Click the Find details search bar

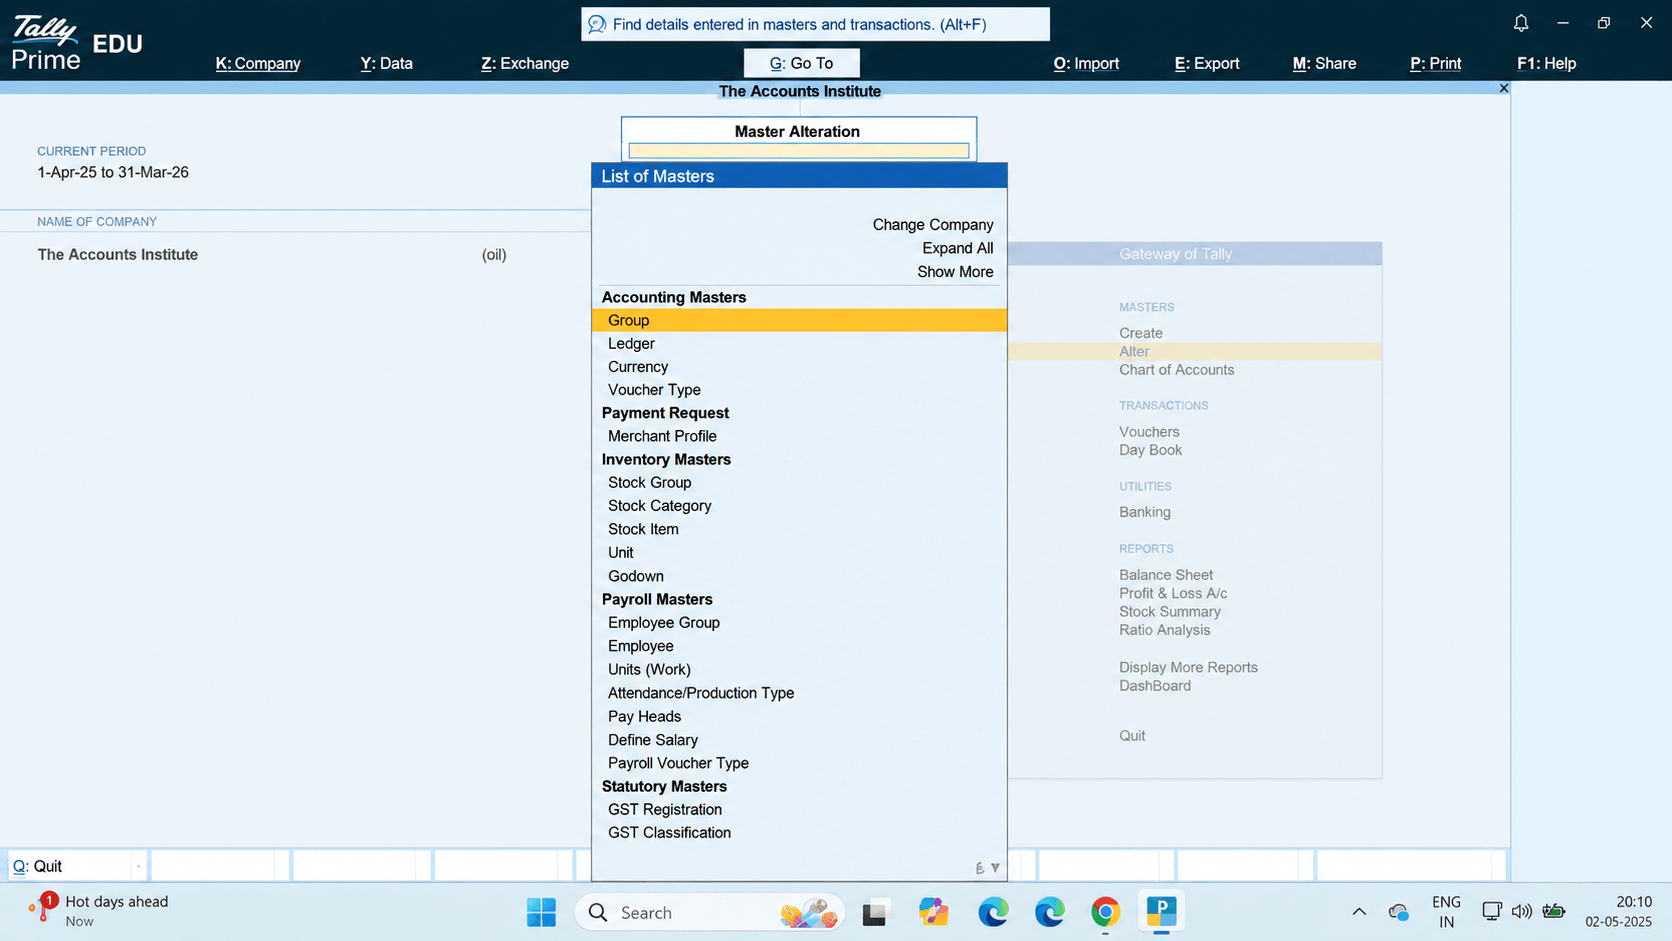(x=815, y=24)
